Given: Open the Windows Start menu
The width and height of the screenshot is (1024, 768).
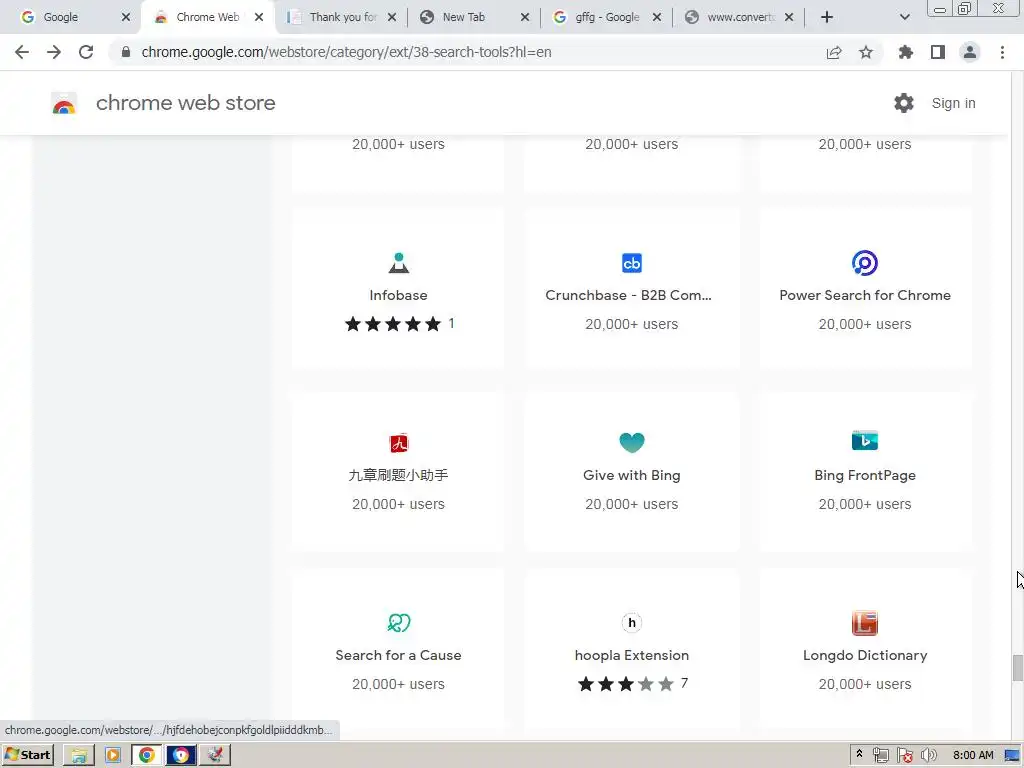Looking at the screenshot, I should [x=27, y=755].
